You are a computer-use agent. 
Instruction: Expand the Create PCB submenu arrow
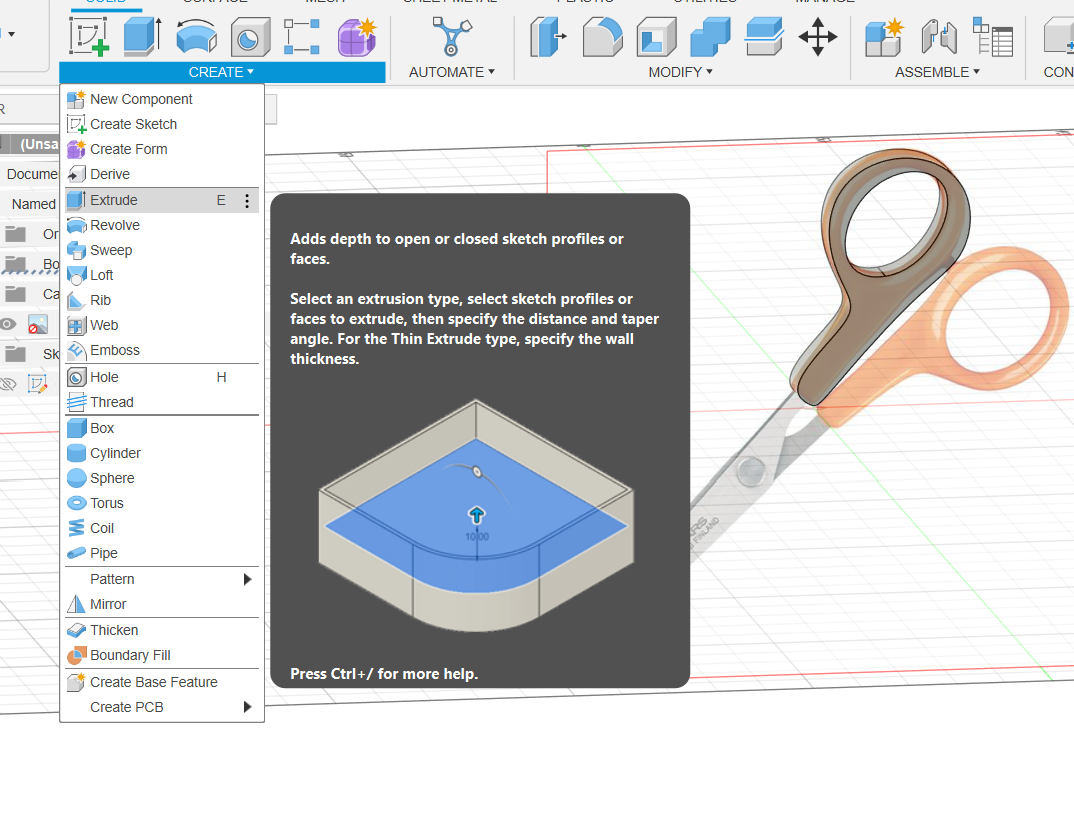[248, 707]
